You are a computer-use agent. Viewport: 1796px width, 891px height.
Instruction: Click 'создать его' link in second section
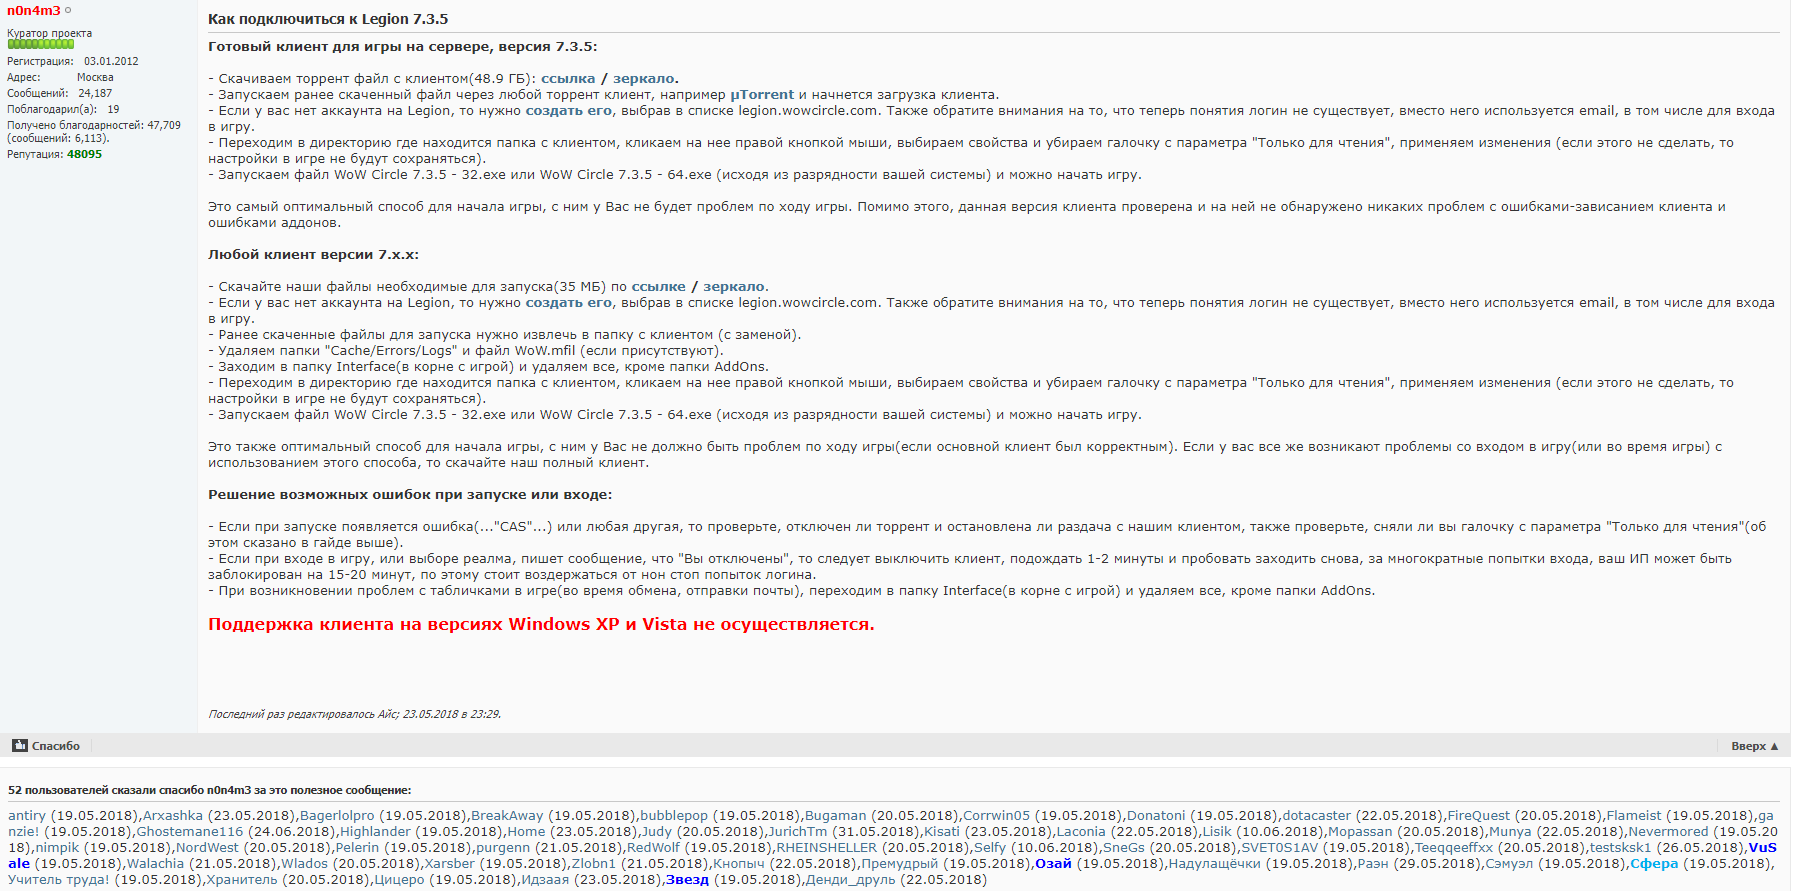(568, 303)
